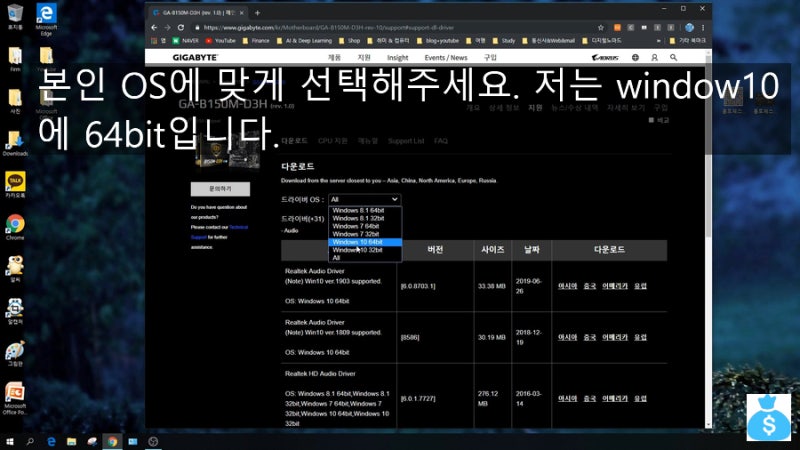Image resolution: width=800 pixels, height=450 pixels.
Task: Open the site search magnifier icon
Action: pos(673,58)
